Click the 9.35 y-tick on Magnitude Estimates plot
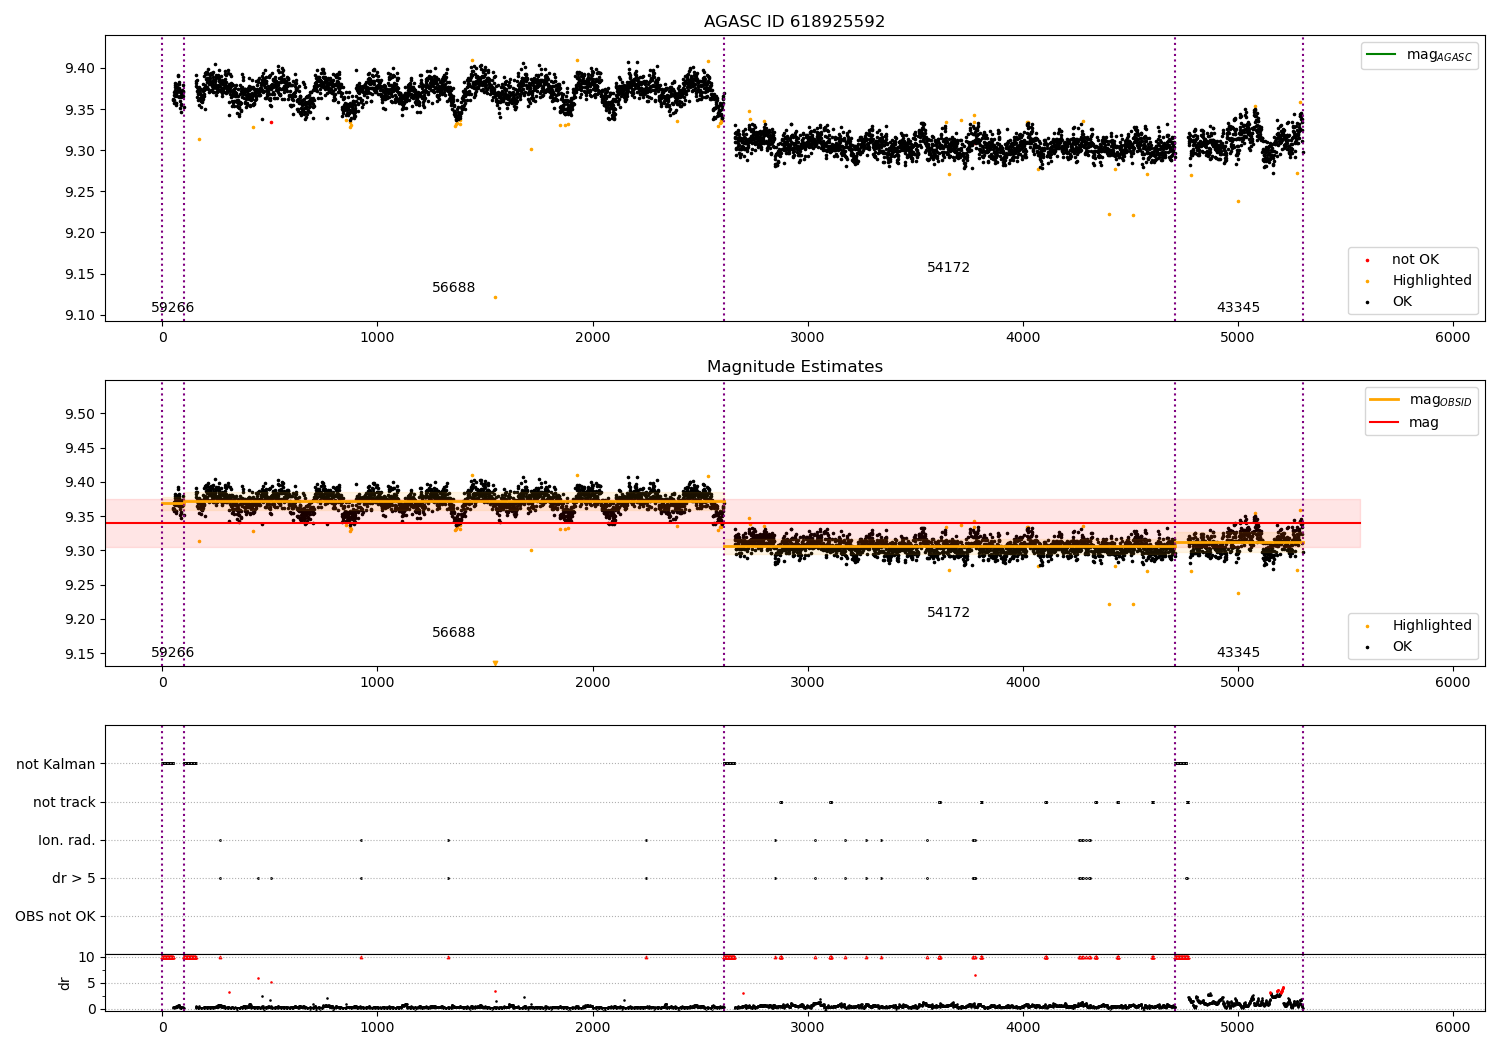Screen dimensions: 1500x1050 pyautogui.click(x=80, y=517)
